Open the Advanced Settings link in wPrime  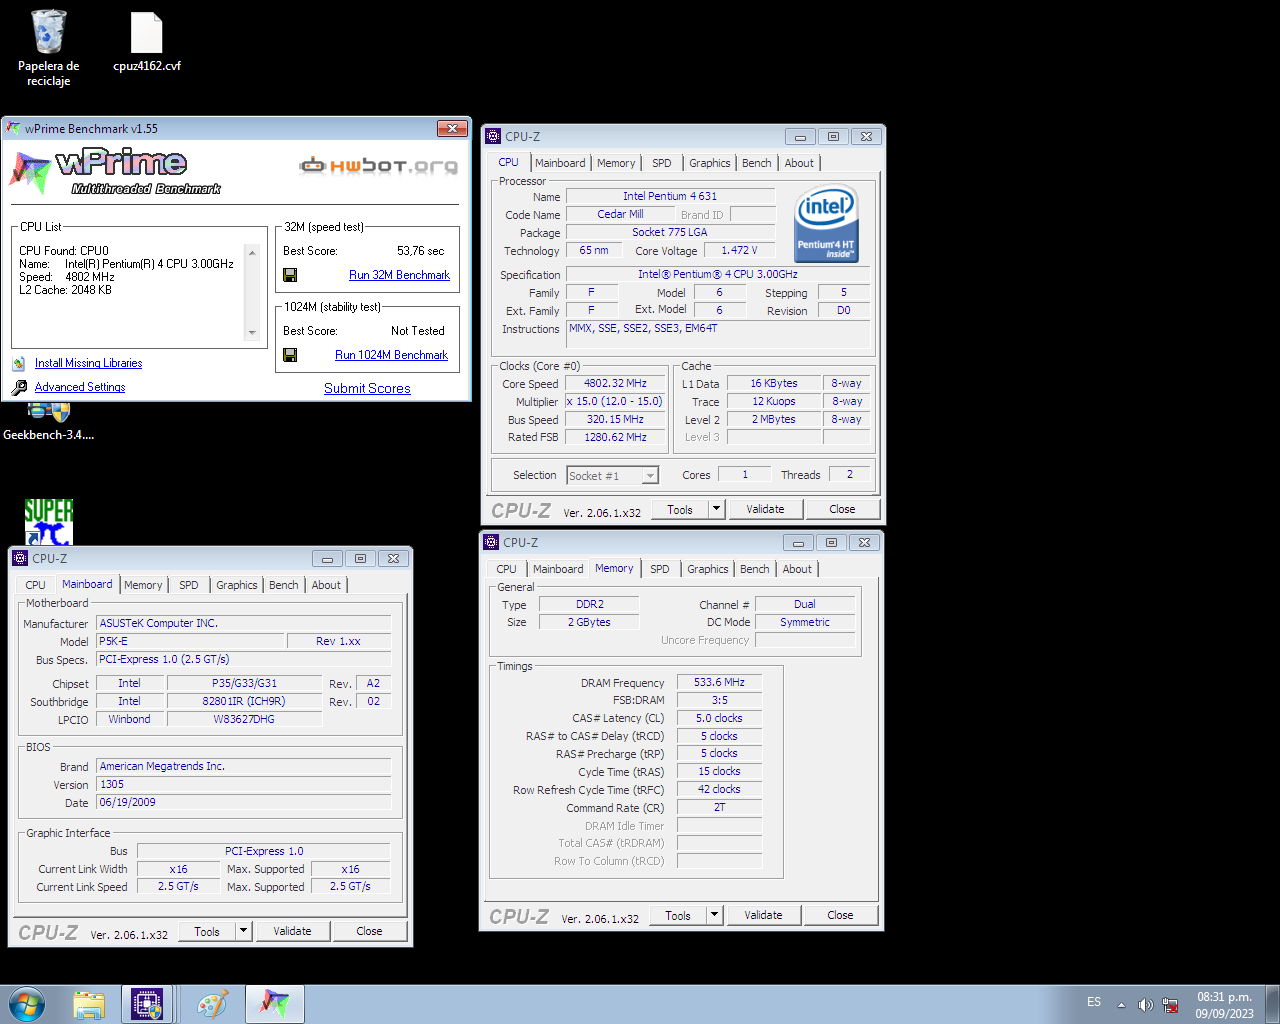pyautogui.click(x=80, y=387)
